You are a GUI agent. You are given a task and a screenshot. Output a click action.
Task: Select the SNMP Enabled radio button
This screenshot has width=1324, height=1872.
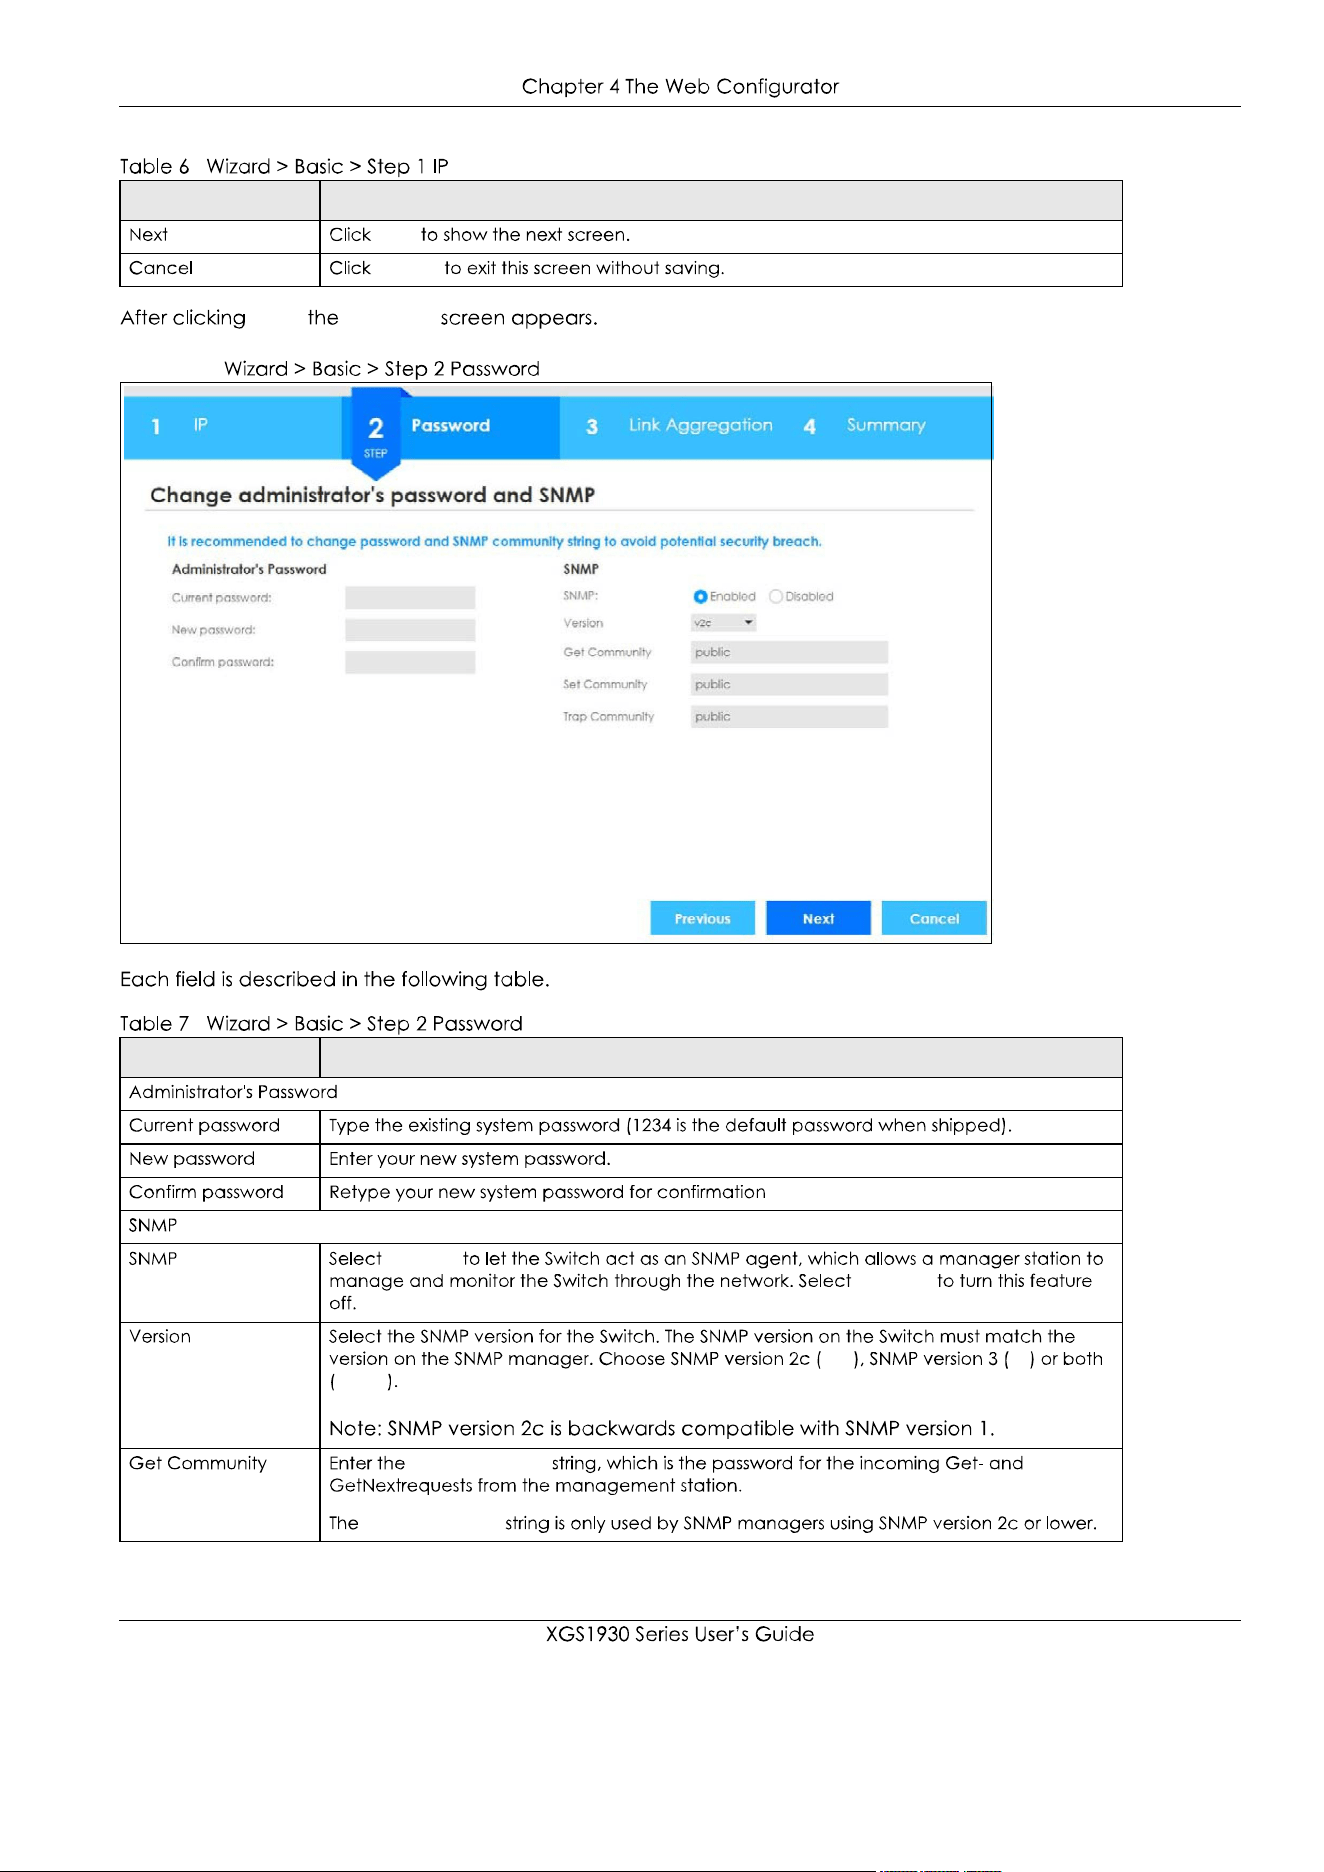[700, 597]
